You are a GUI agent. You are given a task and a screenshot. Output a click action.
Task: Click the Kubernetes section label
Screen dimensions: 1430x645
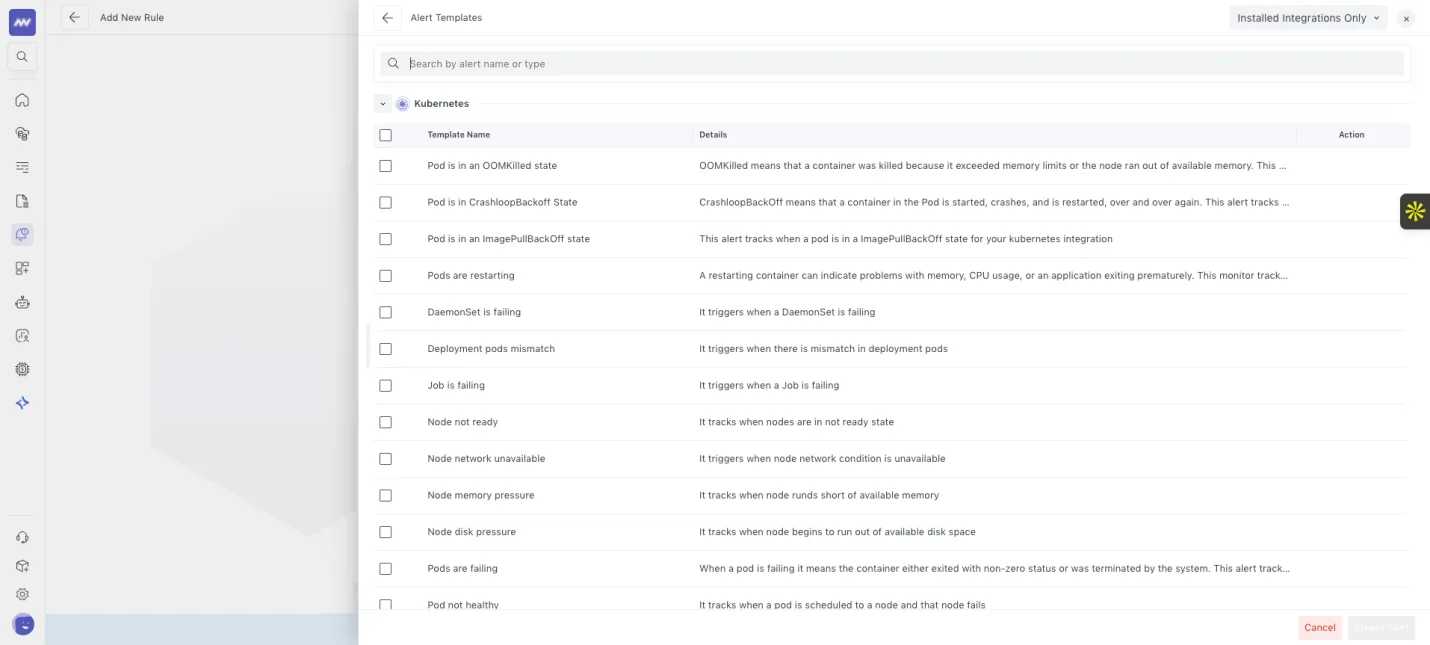coord(441,104)
